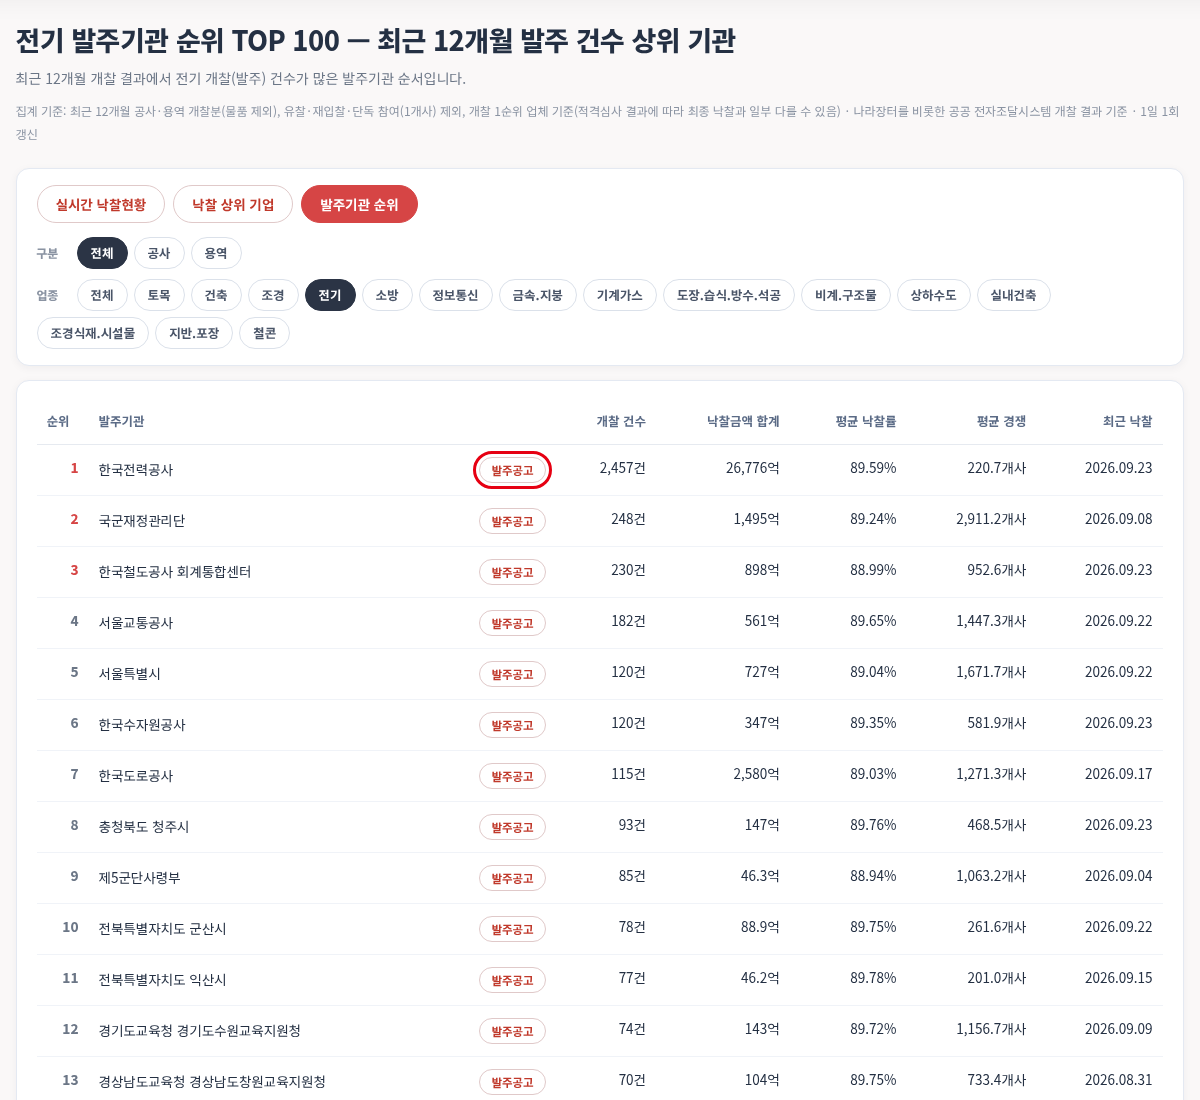
Task: Choose the 조경 industry filter
Action: [x=273, y=295]
